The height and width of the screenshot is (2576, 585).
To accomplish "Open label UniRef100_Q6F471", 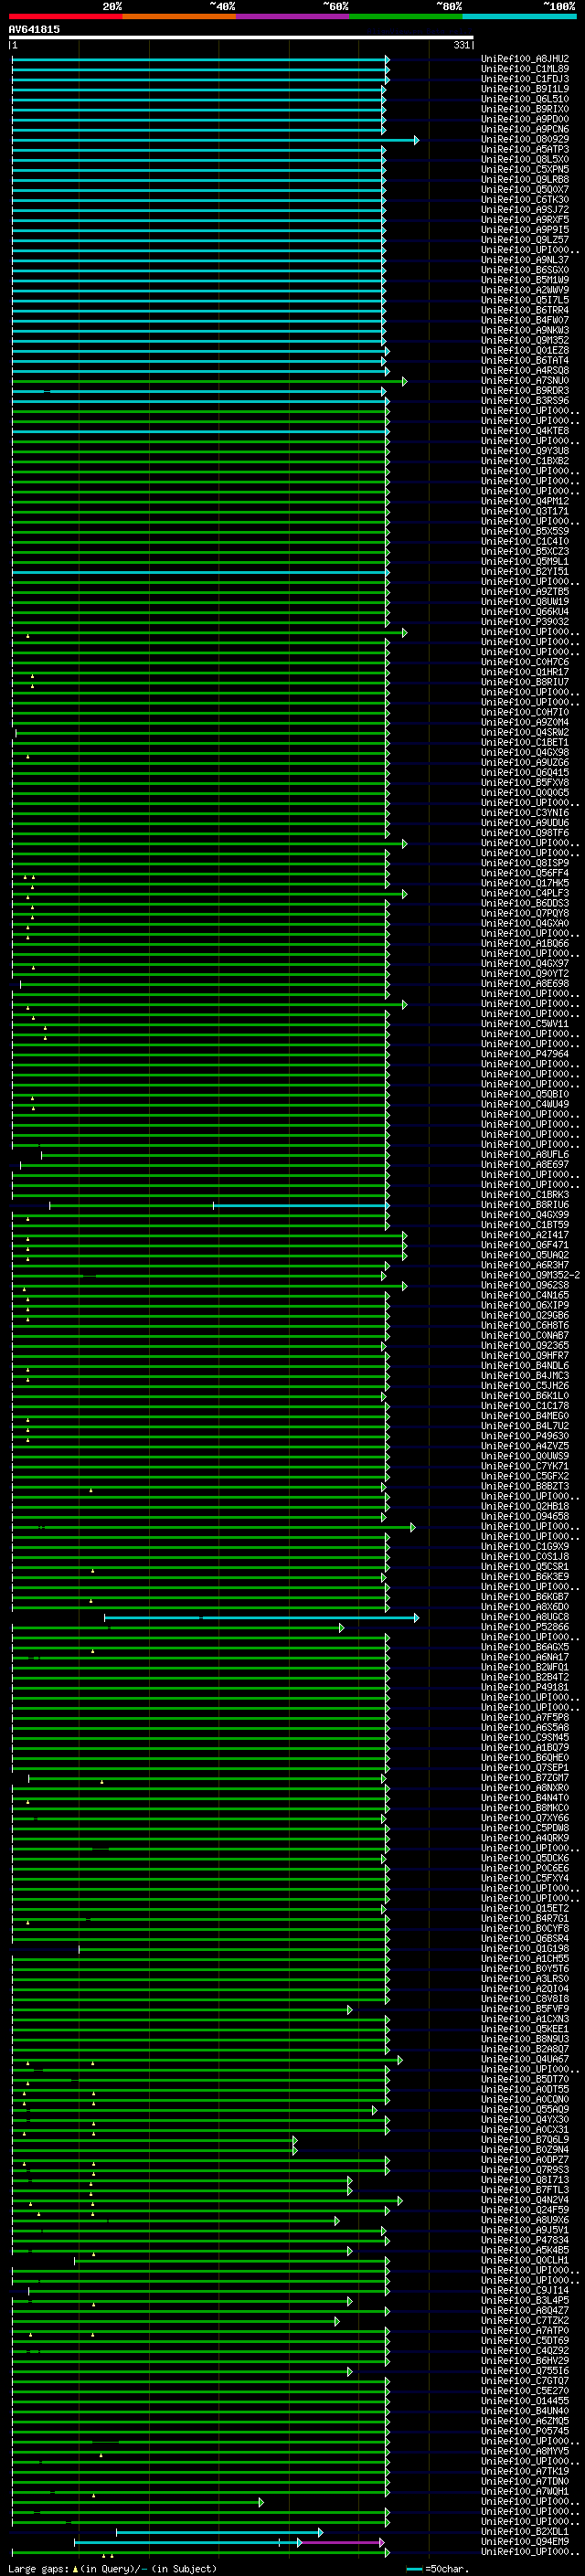I will tap(525, 1245).
